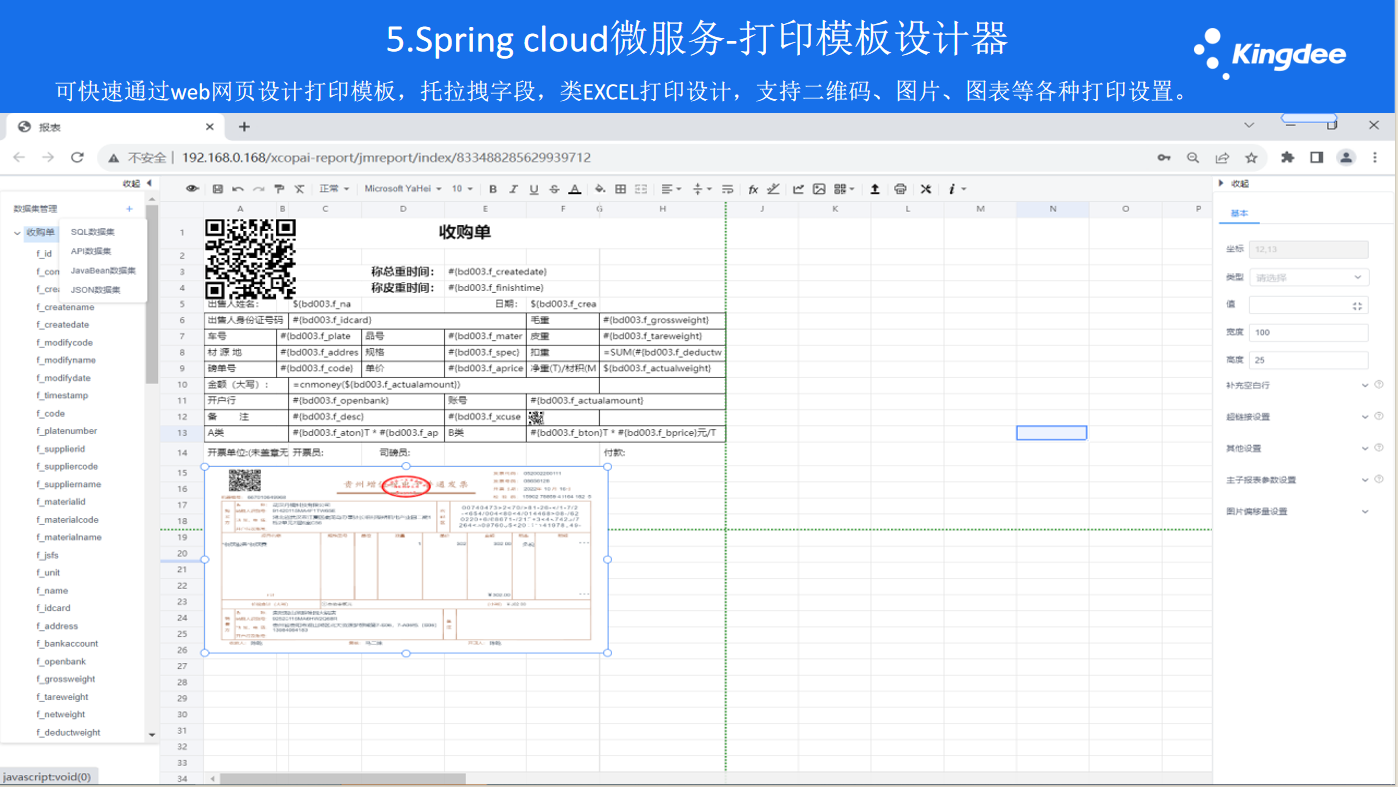Click the blue plus to add dataset
Image resolution: width=1398 pixels, height=787 pixels.
(x=129, y=209)
